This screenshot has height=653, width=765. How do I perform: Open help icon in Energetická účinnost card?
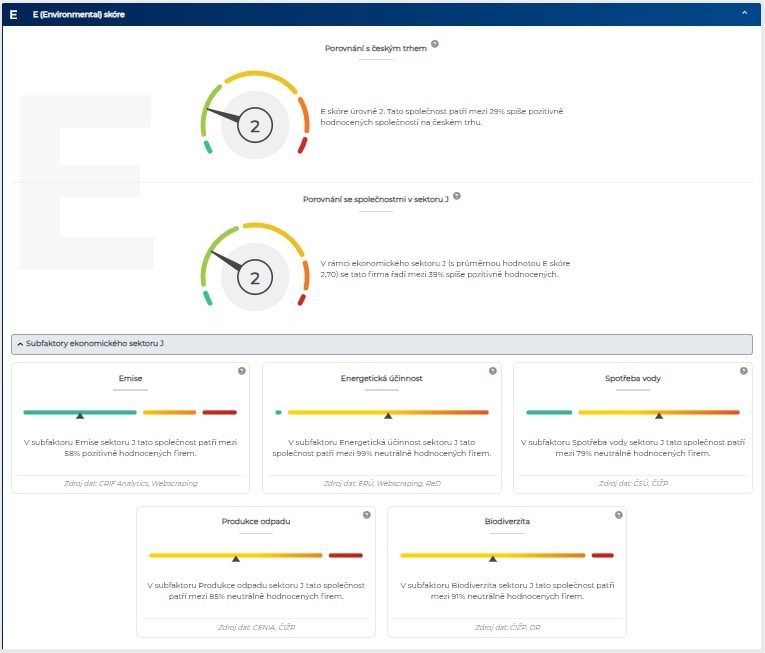(492, 371)
